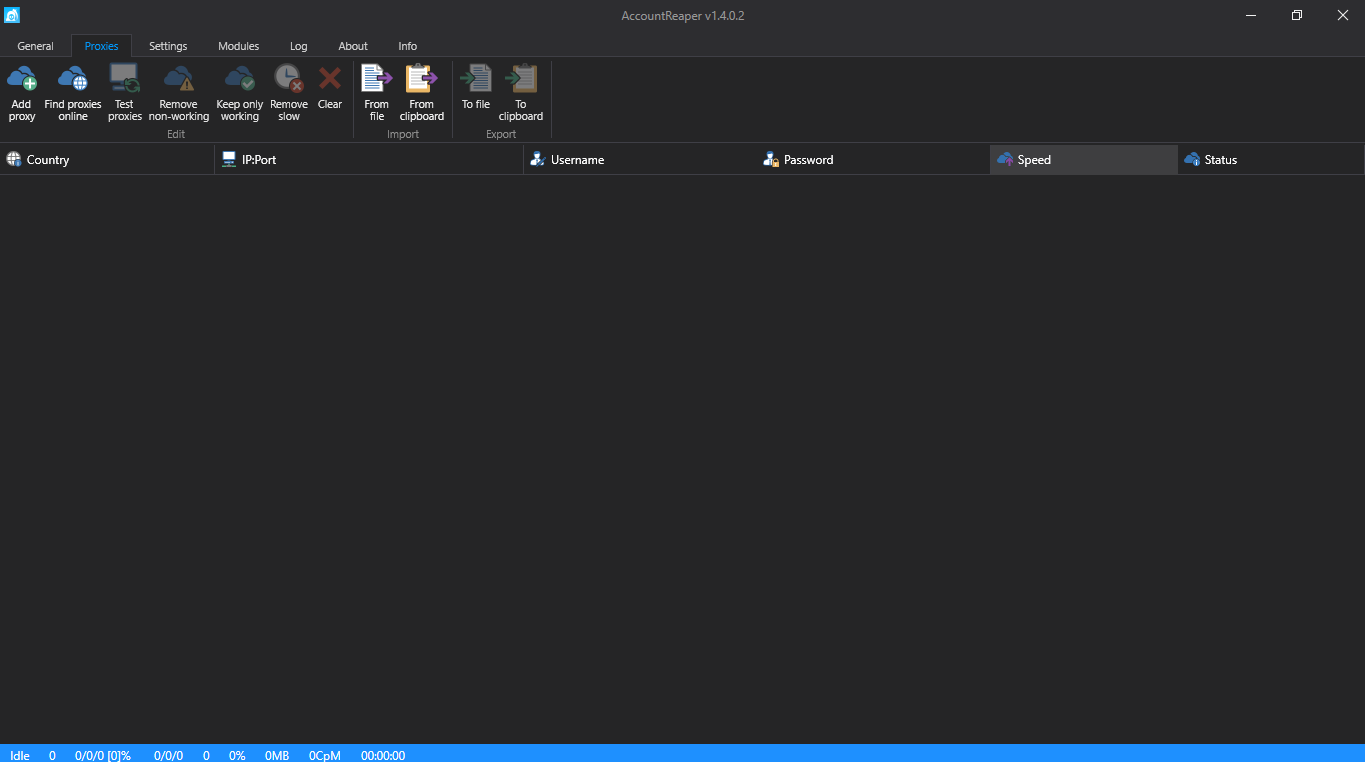Click the 00:00:00 elapsed timer
This screenshot has width=1365, height=762.
tap(383, 756)
